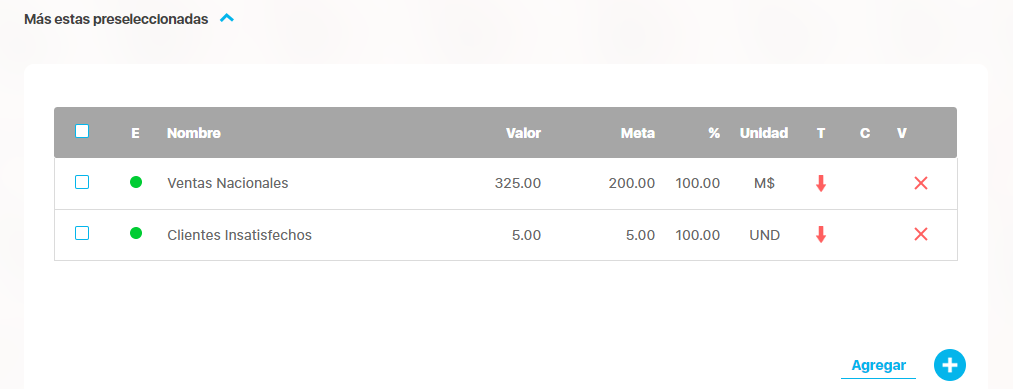The image size is (1013, 389).
Task: Click the Agregar link
Action: tap(879, 366)
